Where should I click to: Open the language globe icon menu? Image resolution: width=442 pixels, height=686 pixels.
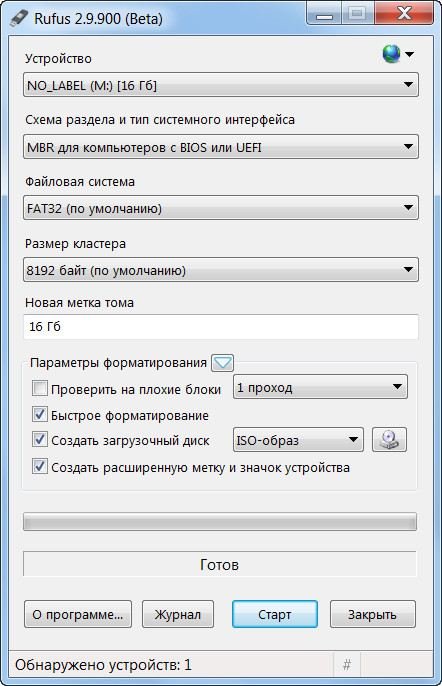397,54
